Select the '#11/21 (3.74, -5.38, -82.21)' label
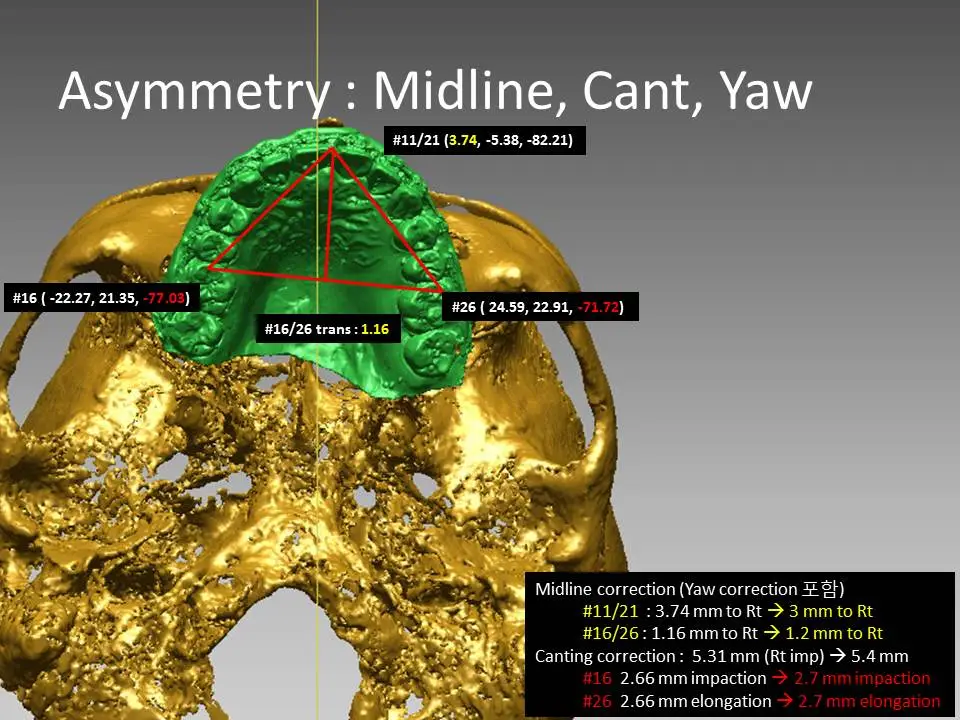Viewport: 960px width, 720px height. pos(484,140)
